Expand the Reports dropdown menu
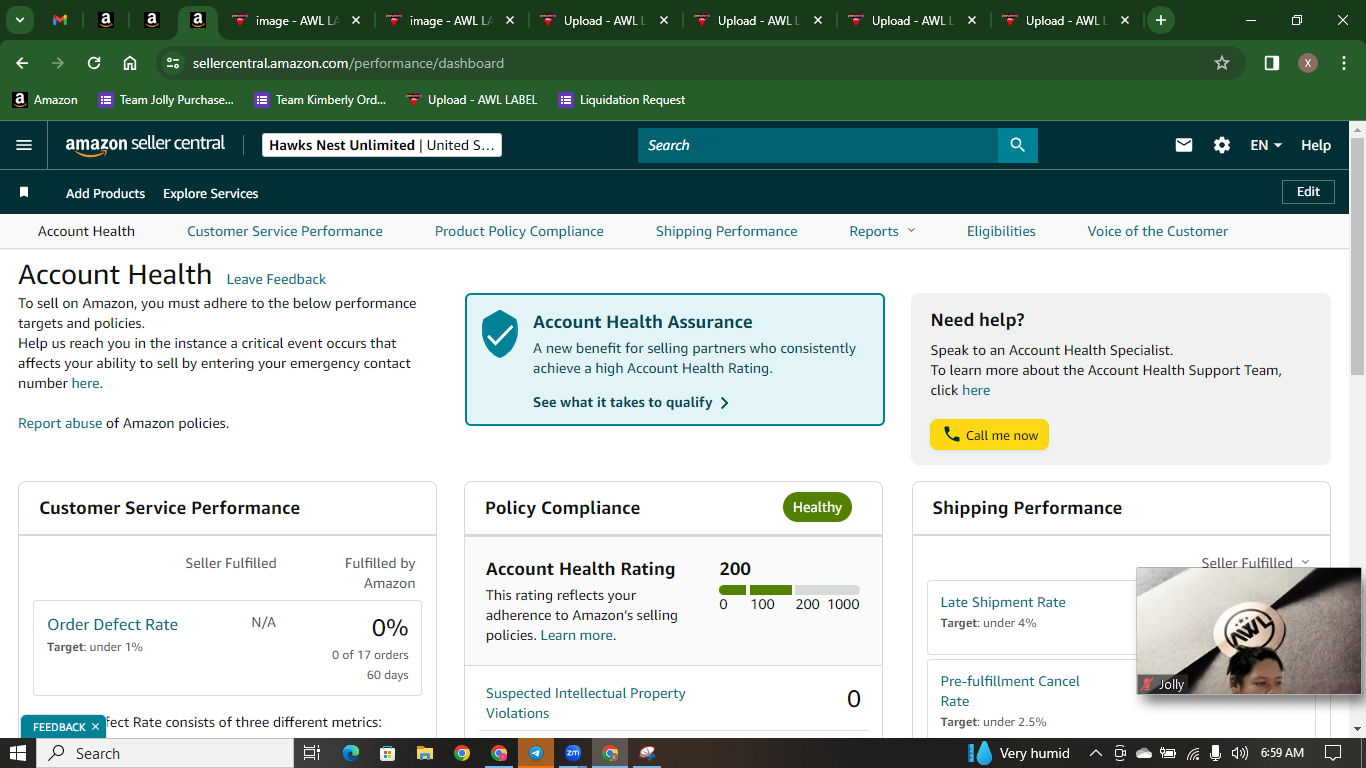The width and height of the screenshot is (1366, 768). pyautogui.click(x=882, y=231)
